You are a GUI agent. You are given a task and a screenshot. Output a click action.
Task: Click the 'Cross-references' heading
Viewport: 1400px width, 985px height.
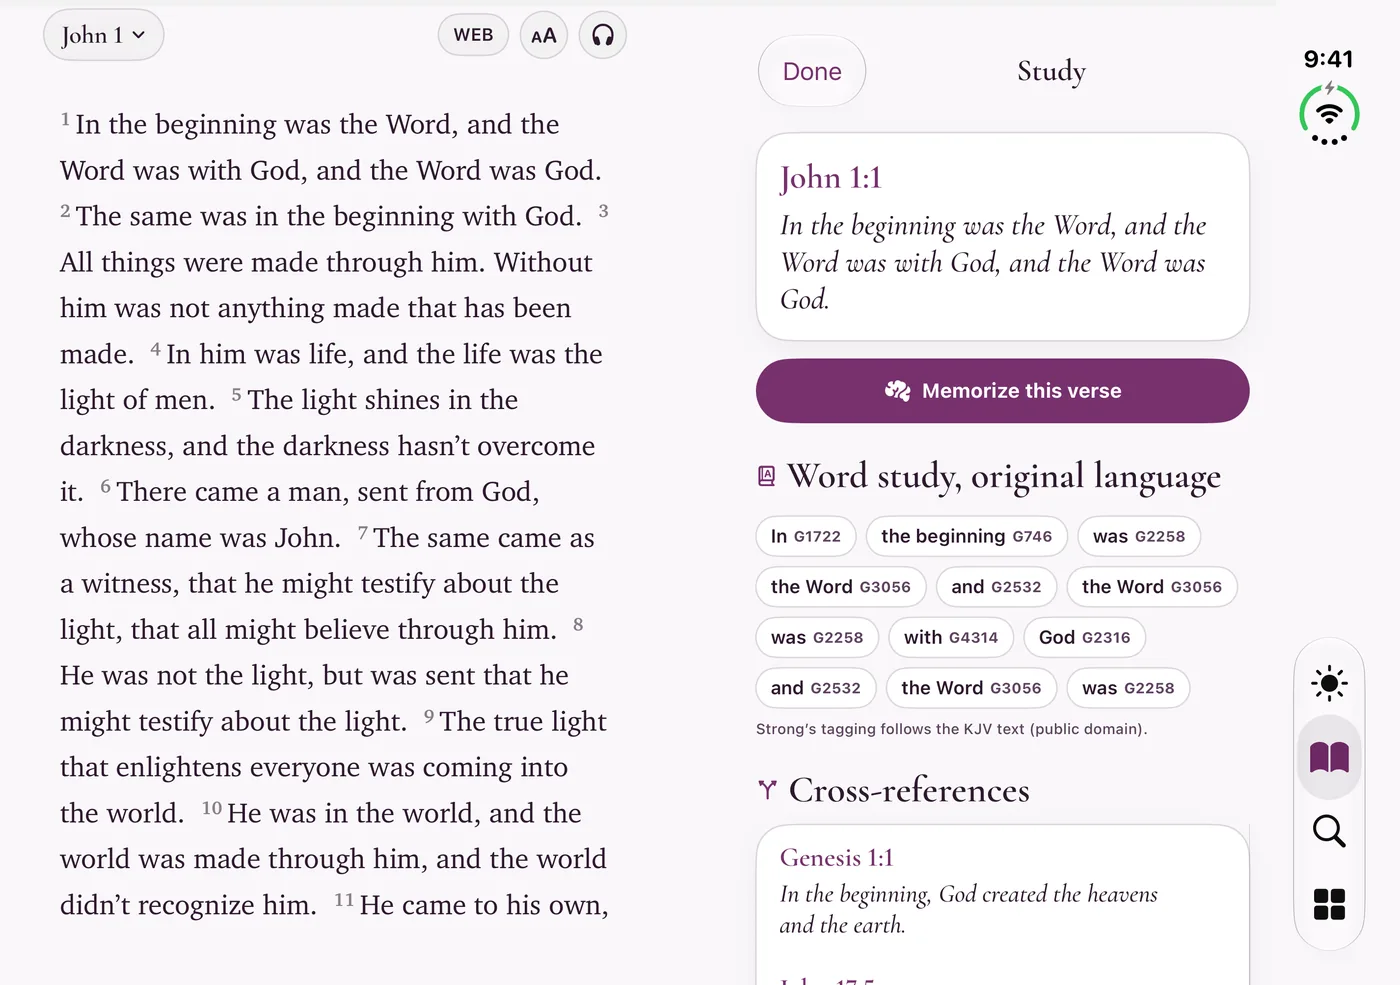pyautogui.click(x=909, y=790)
